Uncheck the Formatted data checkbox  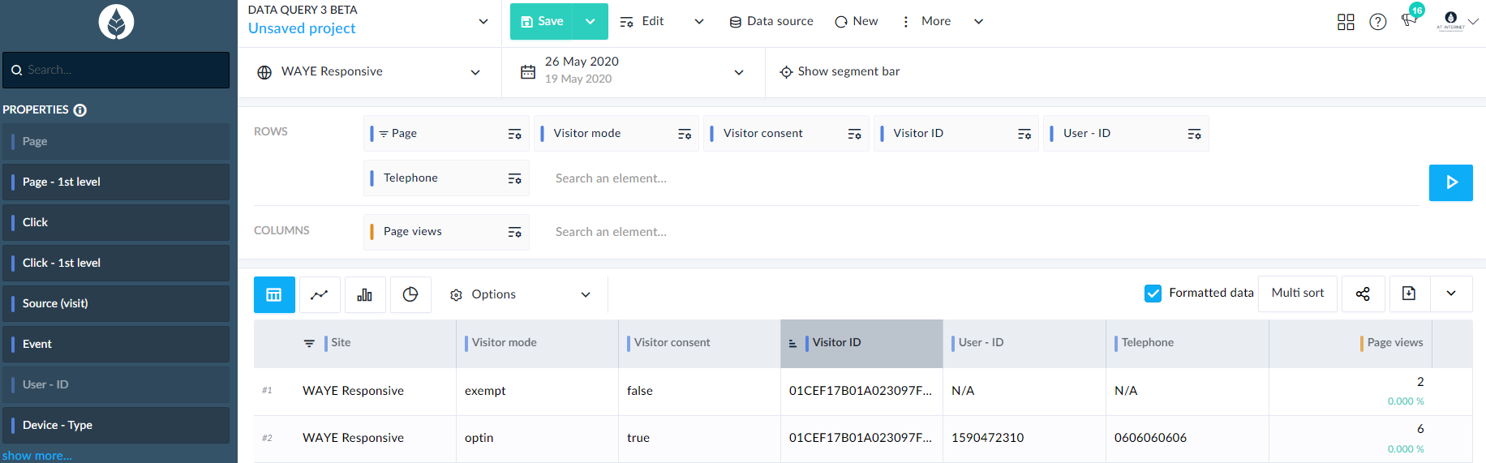1153,293
